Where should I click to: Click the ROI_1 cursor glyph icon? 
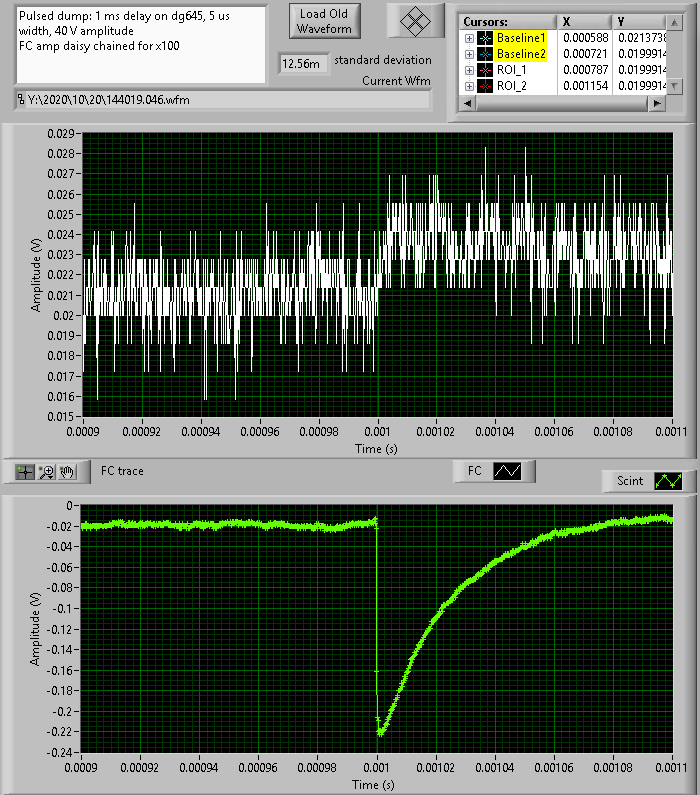pos(484,70)
